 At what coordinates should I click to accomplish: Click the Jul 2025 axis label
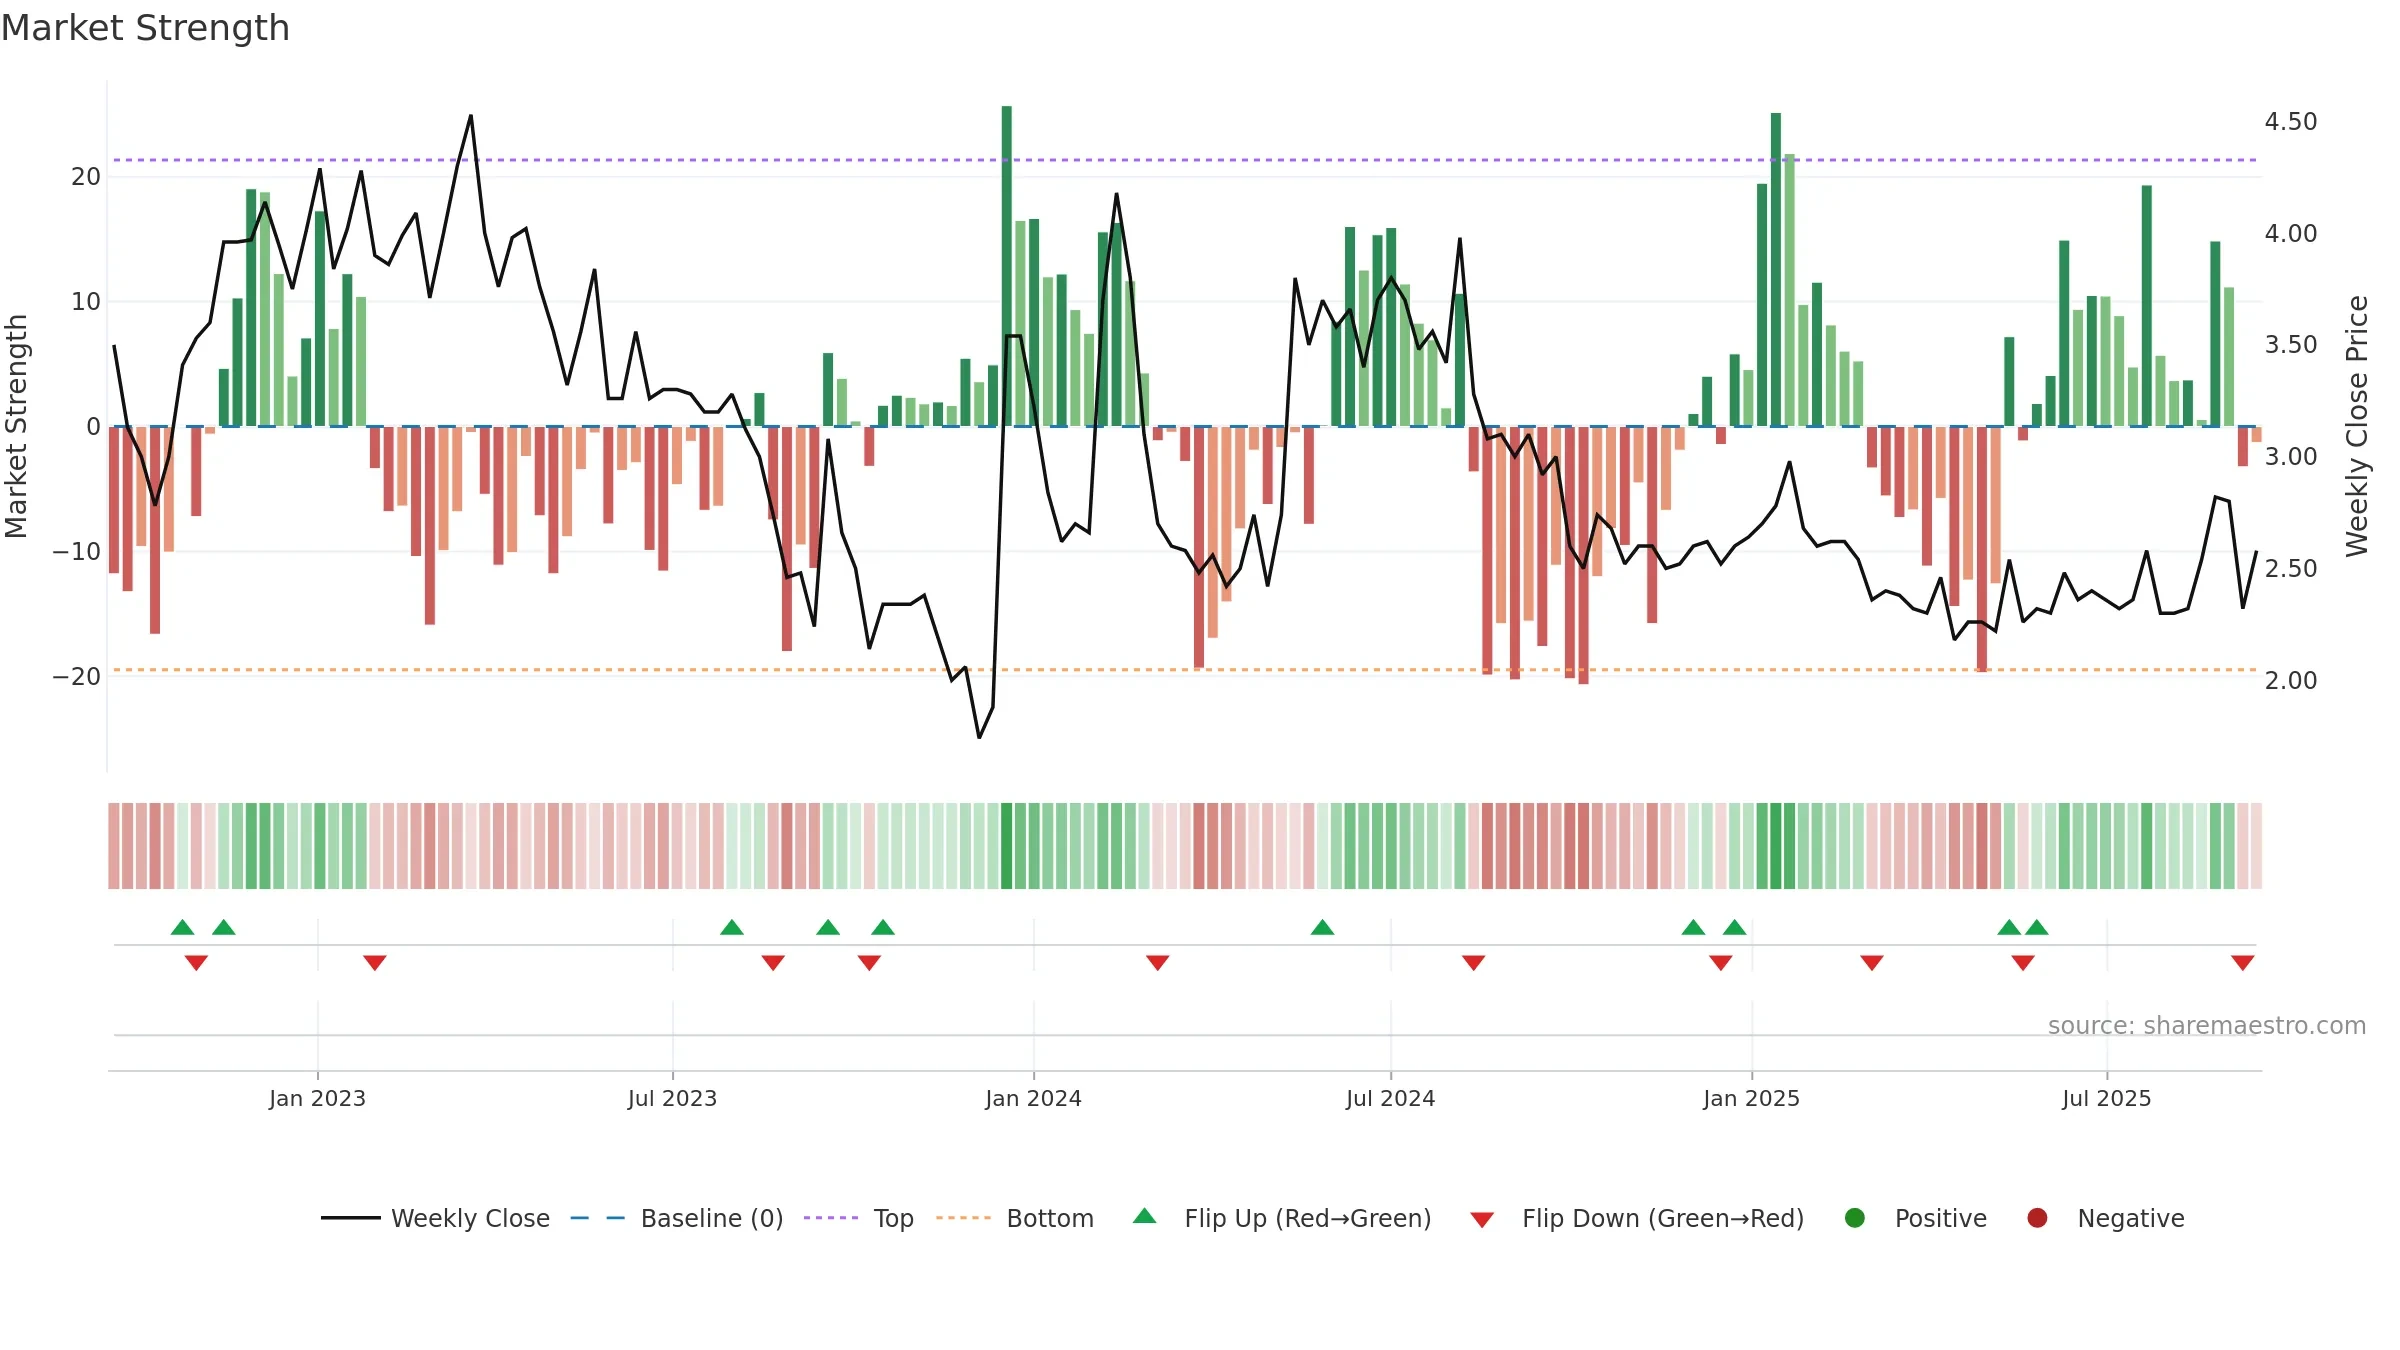click(x=2106, y=1098)
